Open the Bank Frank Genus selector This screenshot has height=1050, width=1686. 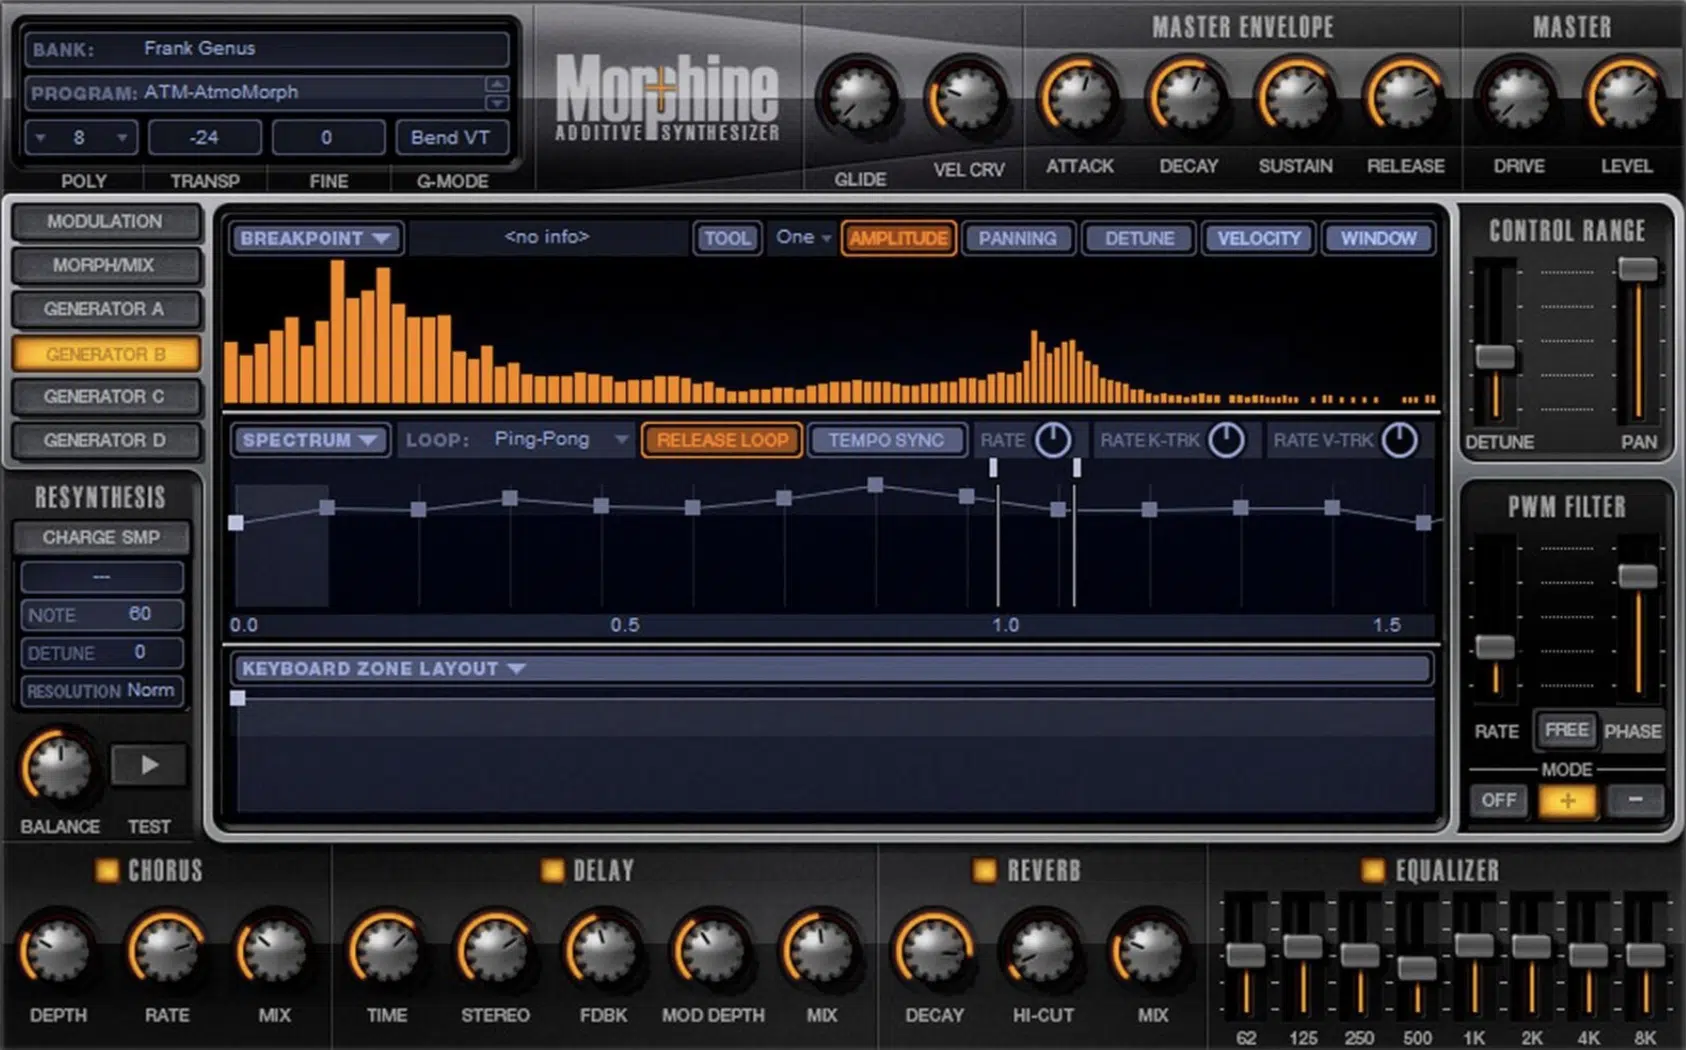[268, 48]
